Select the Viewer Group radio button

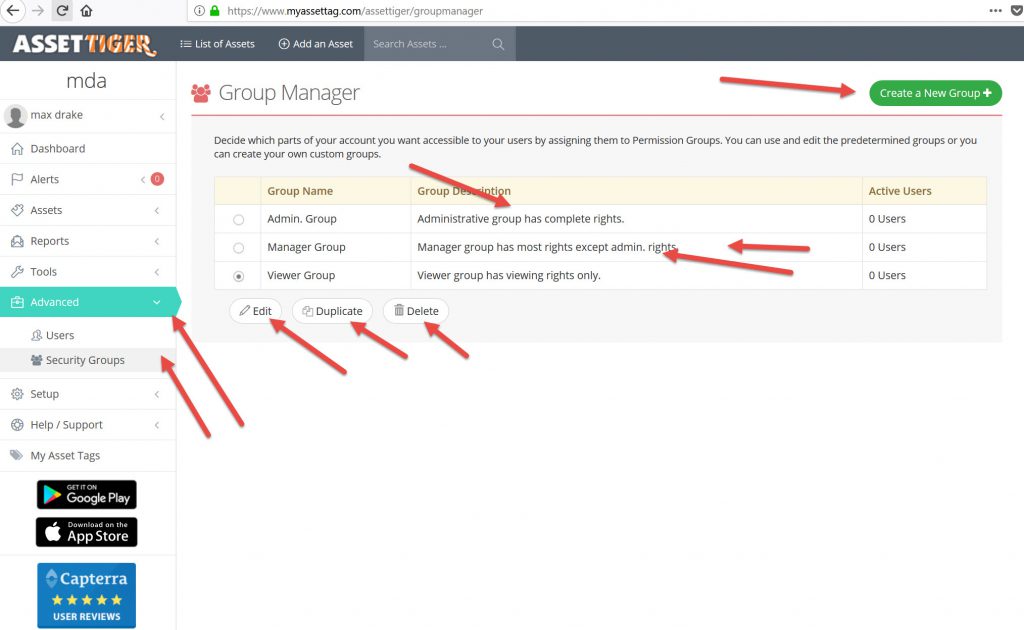coord(238,276)
